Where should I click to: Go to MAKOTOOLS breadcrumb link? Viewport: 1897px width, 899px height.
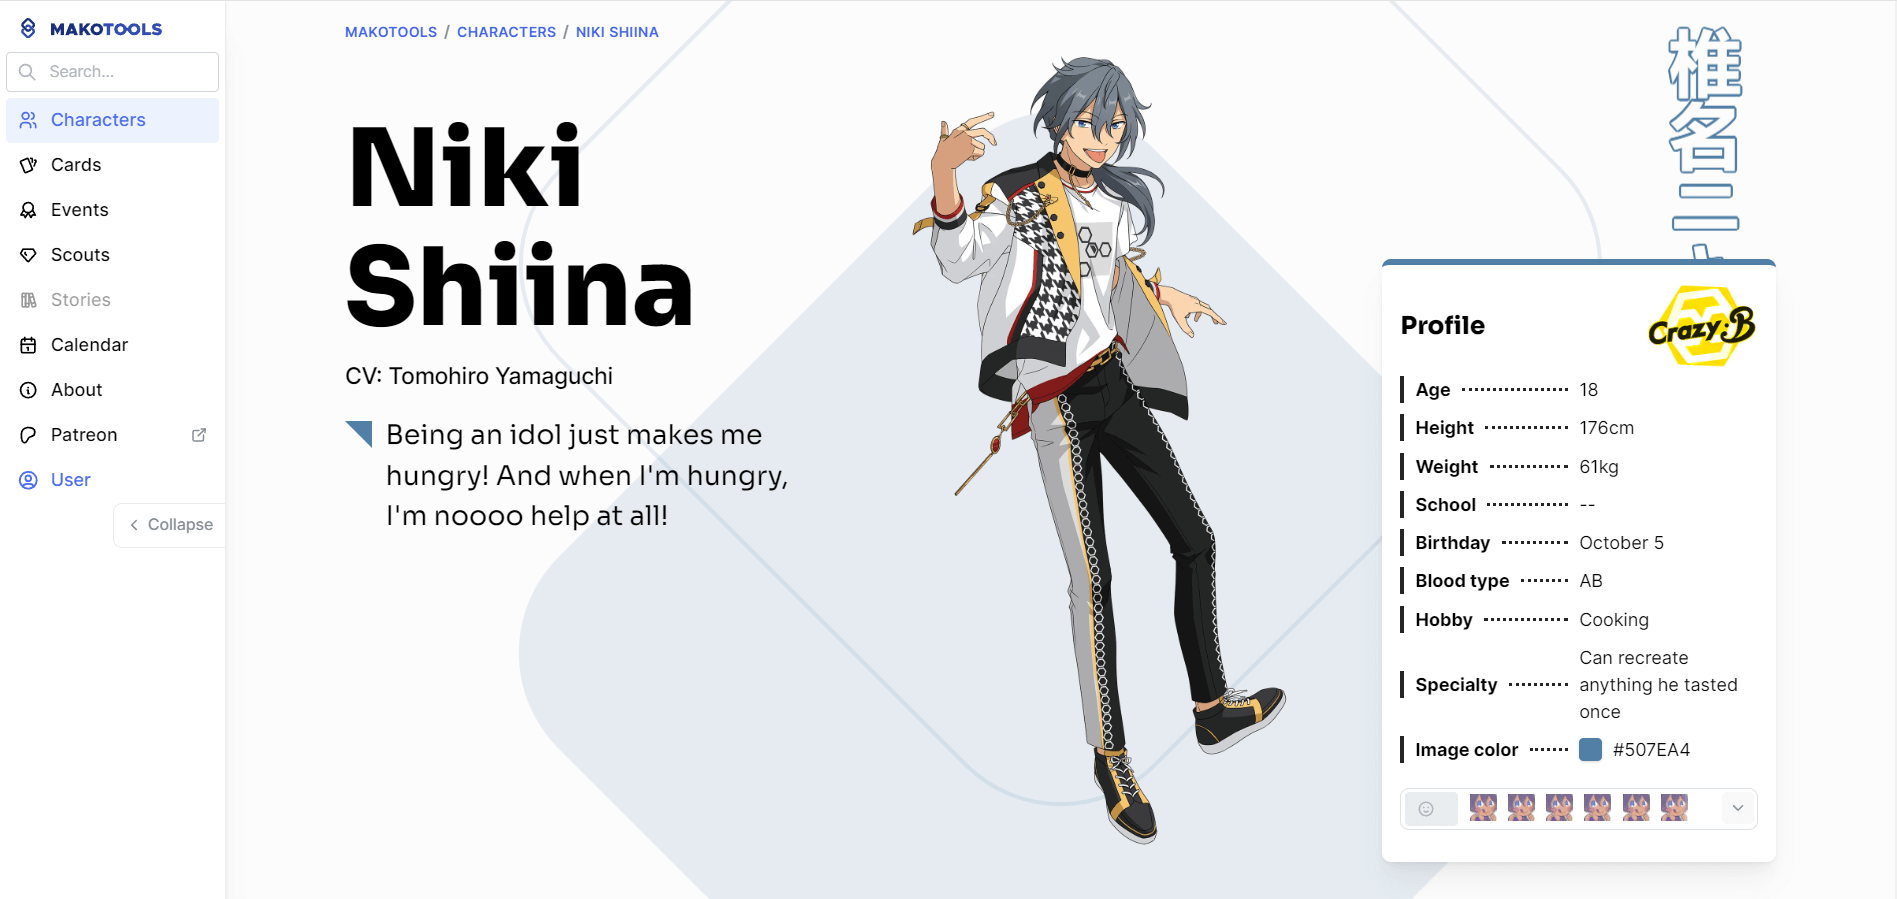[x=391, y=32]
